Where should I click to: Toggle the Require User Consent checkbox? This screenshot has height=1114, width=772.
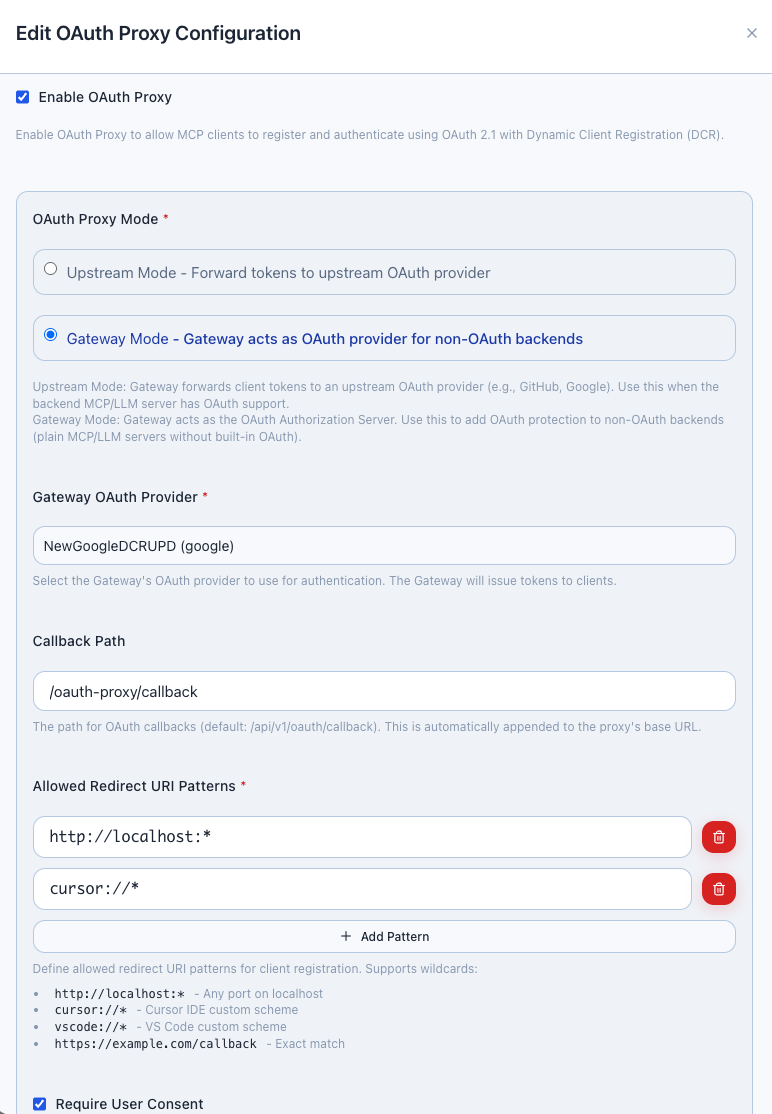40,1103
